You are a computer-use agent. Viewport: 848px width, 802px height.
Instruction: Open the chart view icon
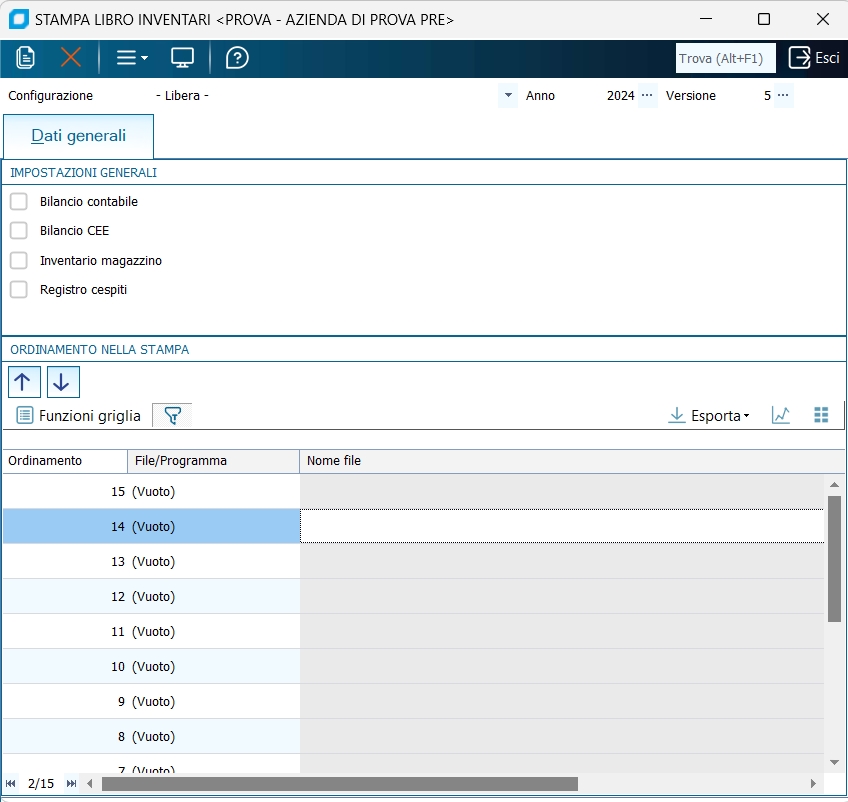point(781,415)
